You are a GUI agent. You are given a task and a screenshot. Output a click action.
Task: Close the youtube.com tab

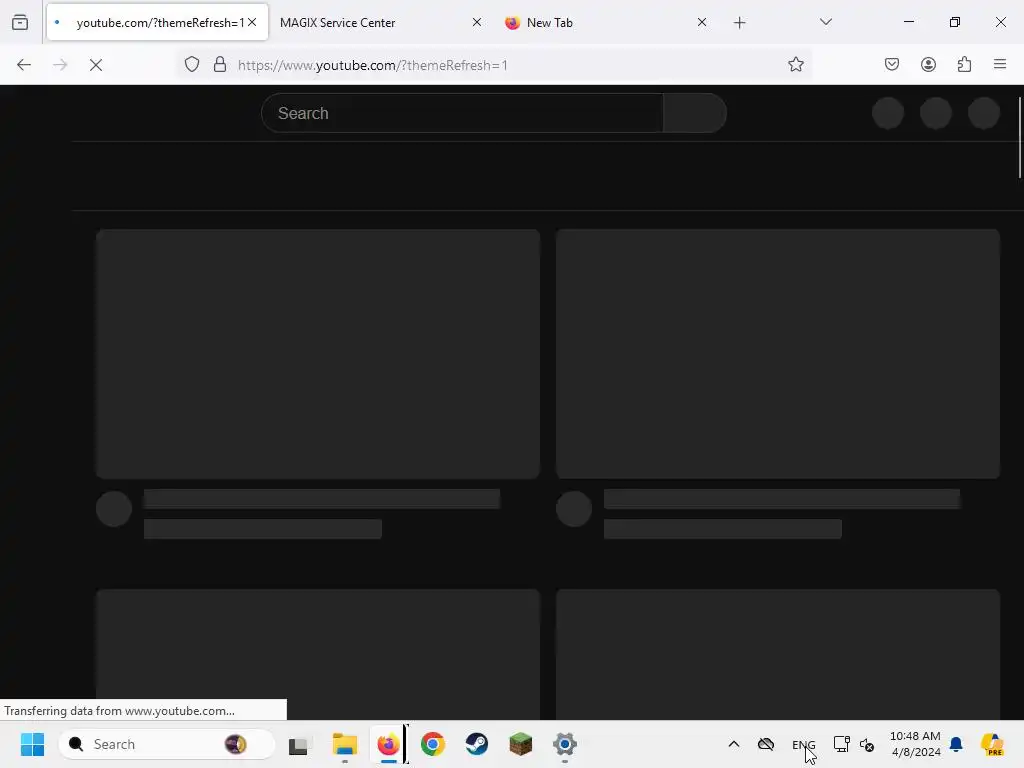tap(252, 23)
